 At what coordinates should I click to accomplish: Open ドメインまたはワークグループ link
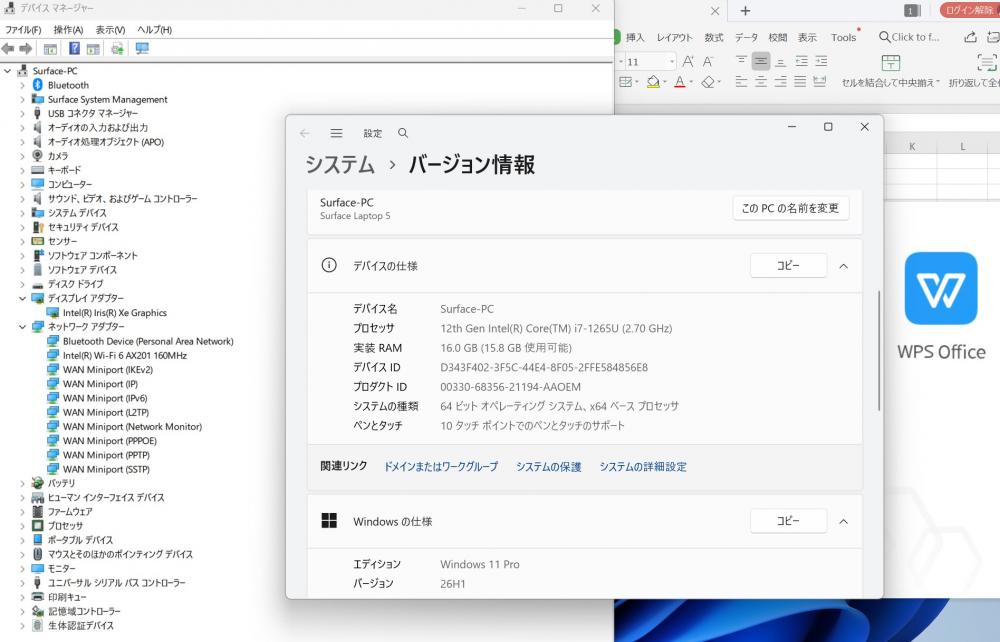pos(441,467)
